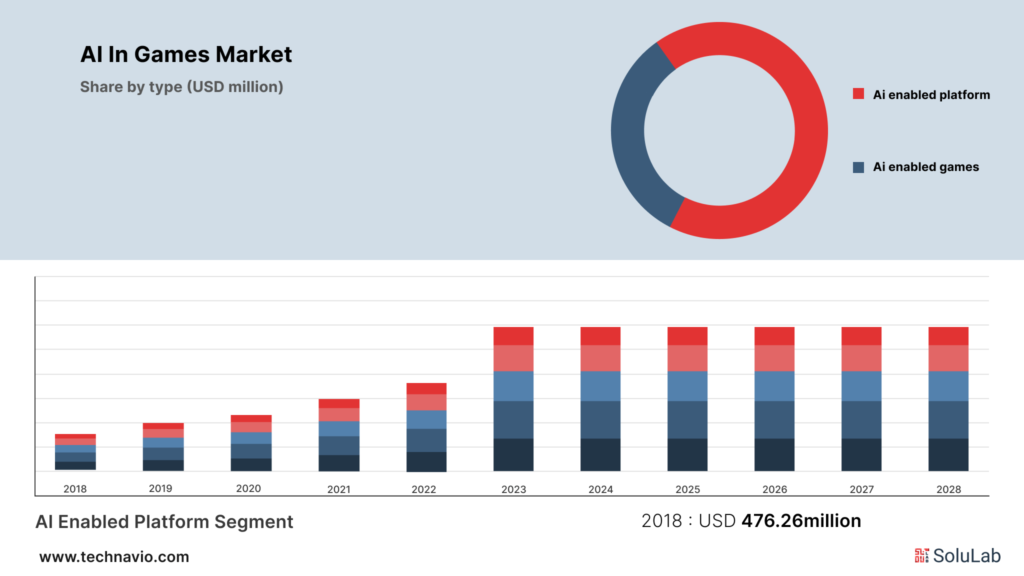Select the 2028 stacked bar
The width and height of the screenshot is (1024, 576).
948,399
